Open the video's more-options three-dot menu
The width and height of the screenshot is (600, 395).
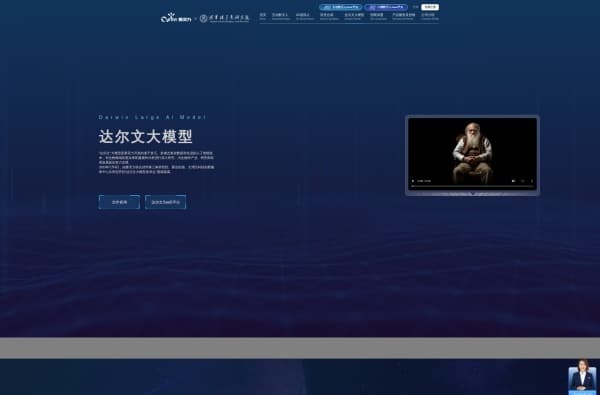pos(532,181)
